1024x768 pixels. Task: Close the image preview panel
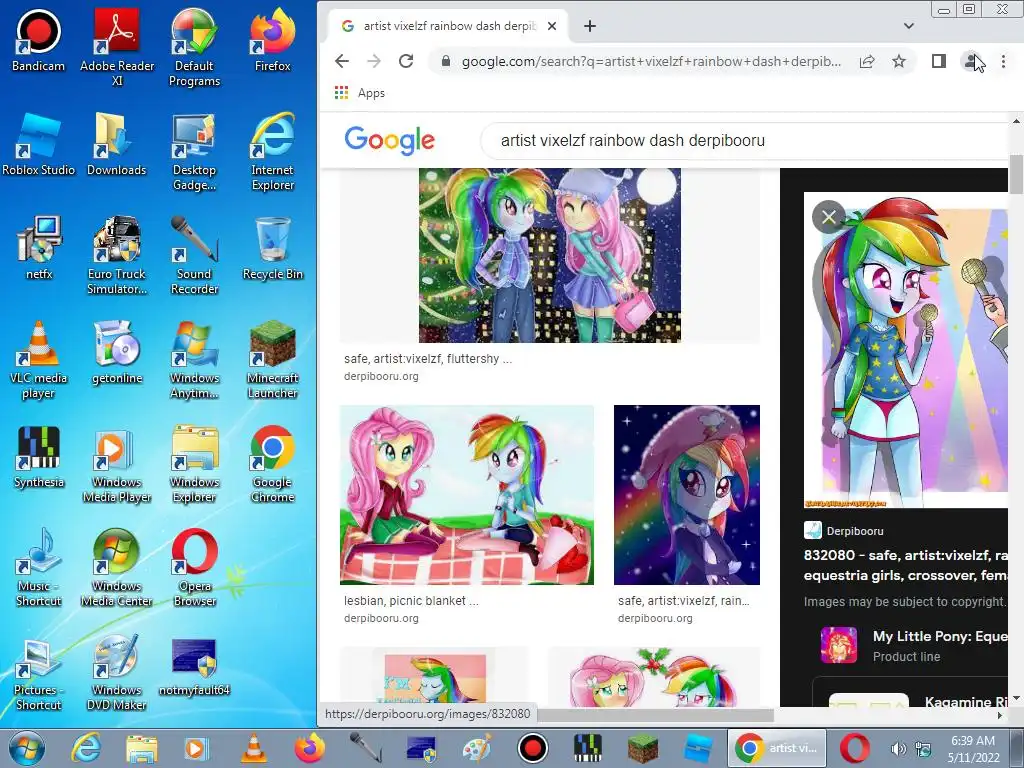click(x=829, y=217)
